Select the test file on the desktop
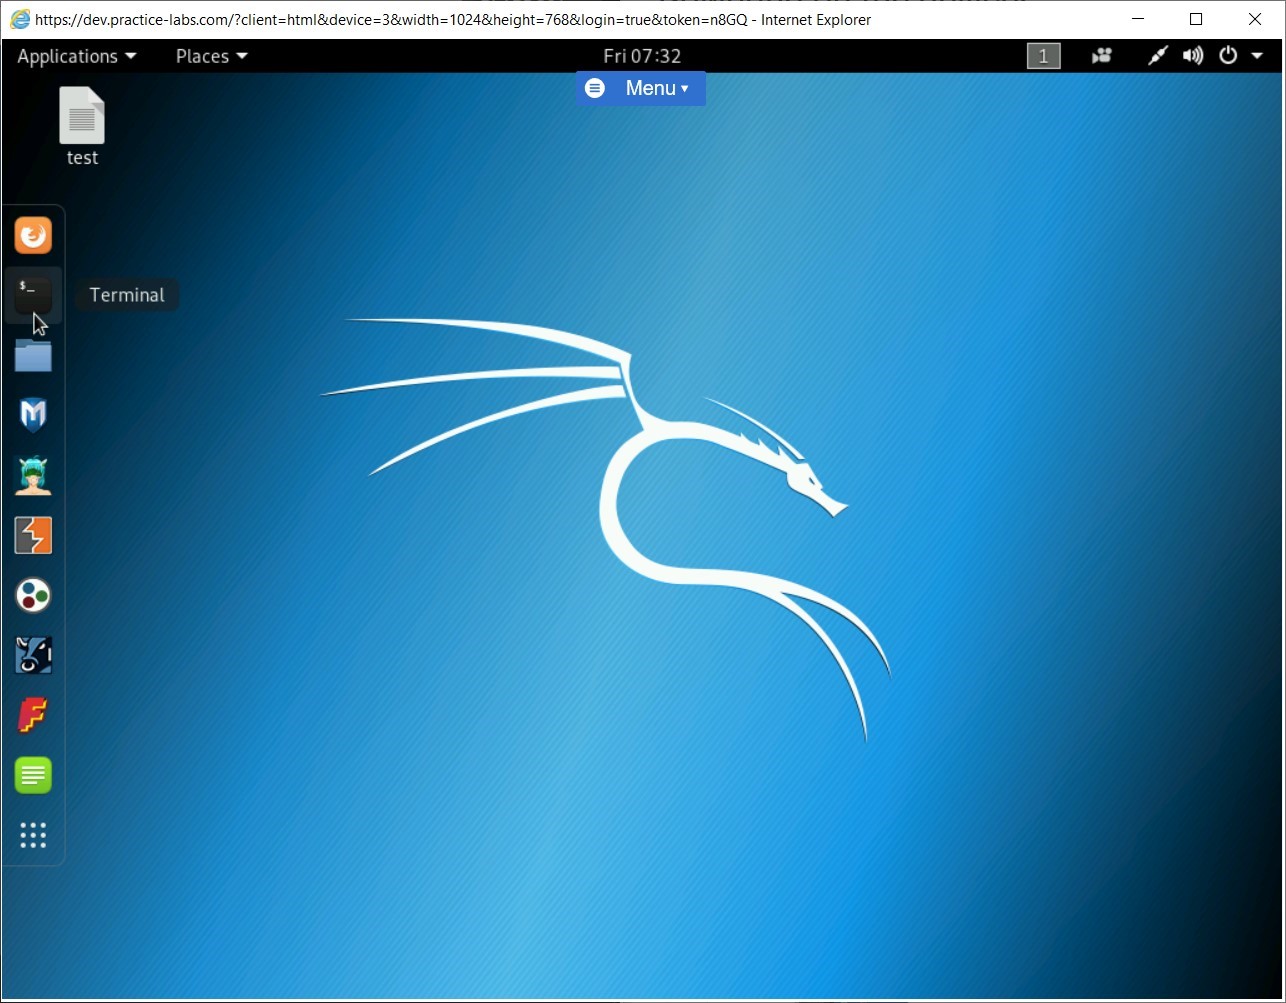 (x=82, y=120)
